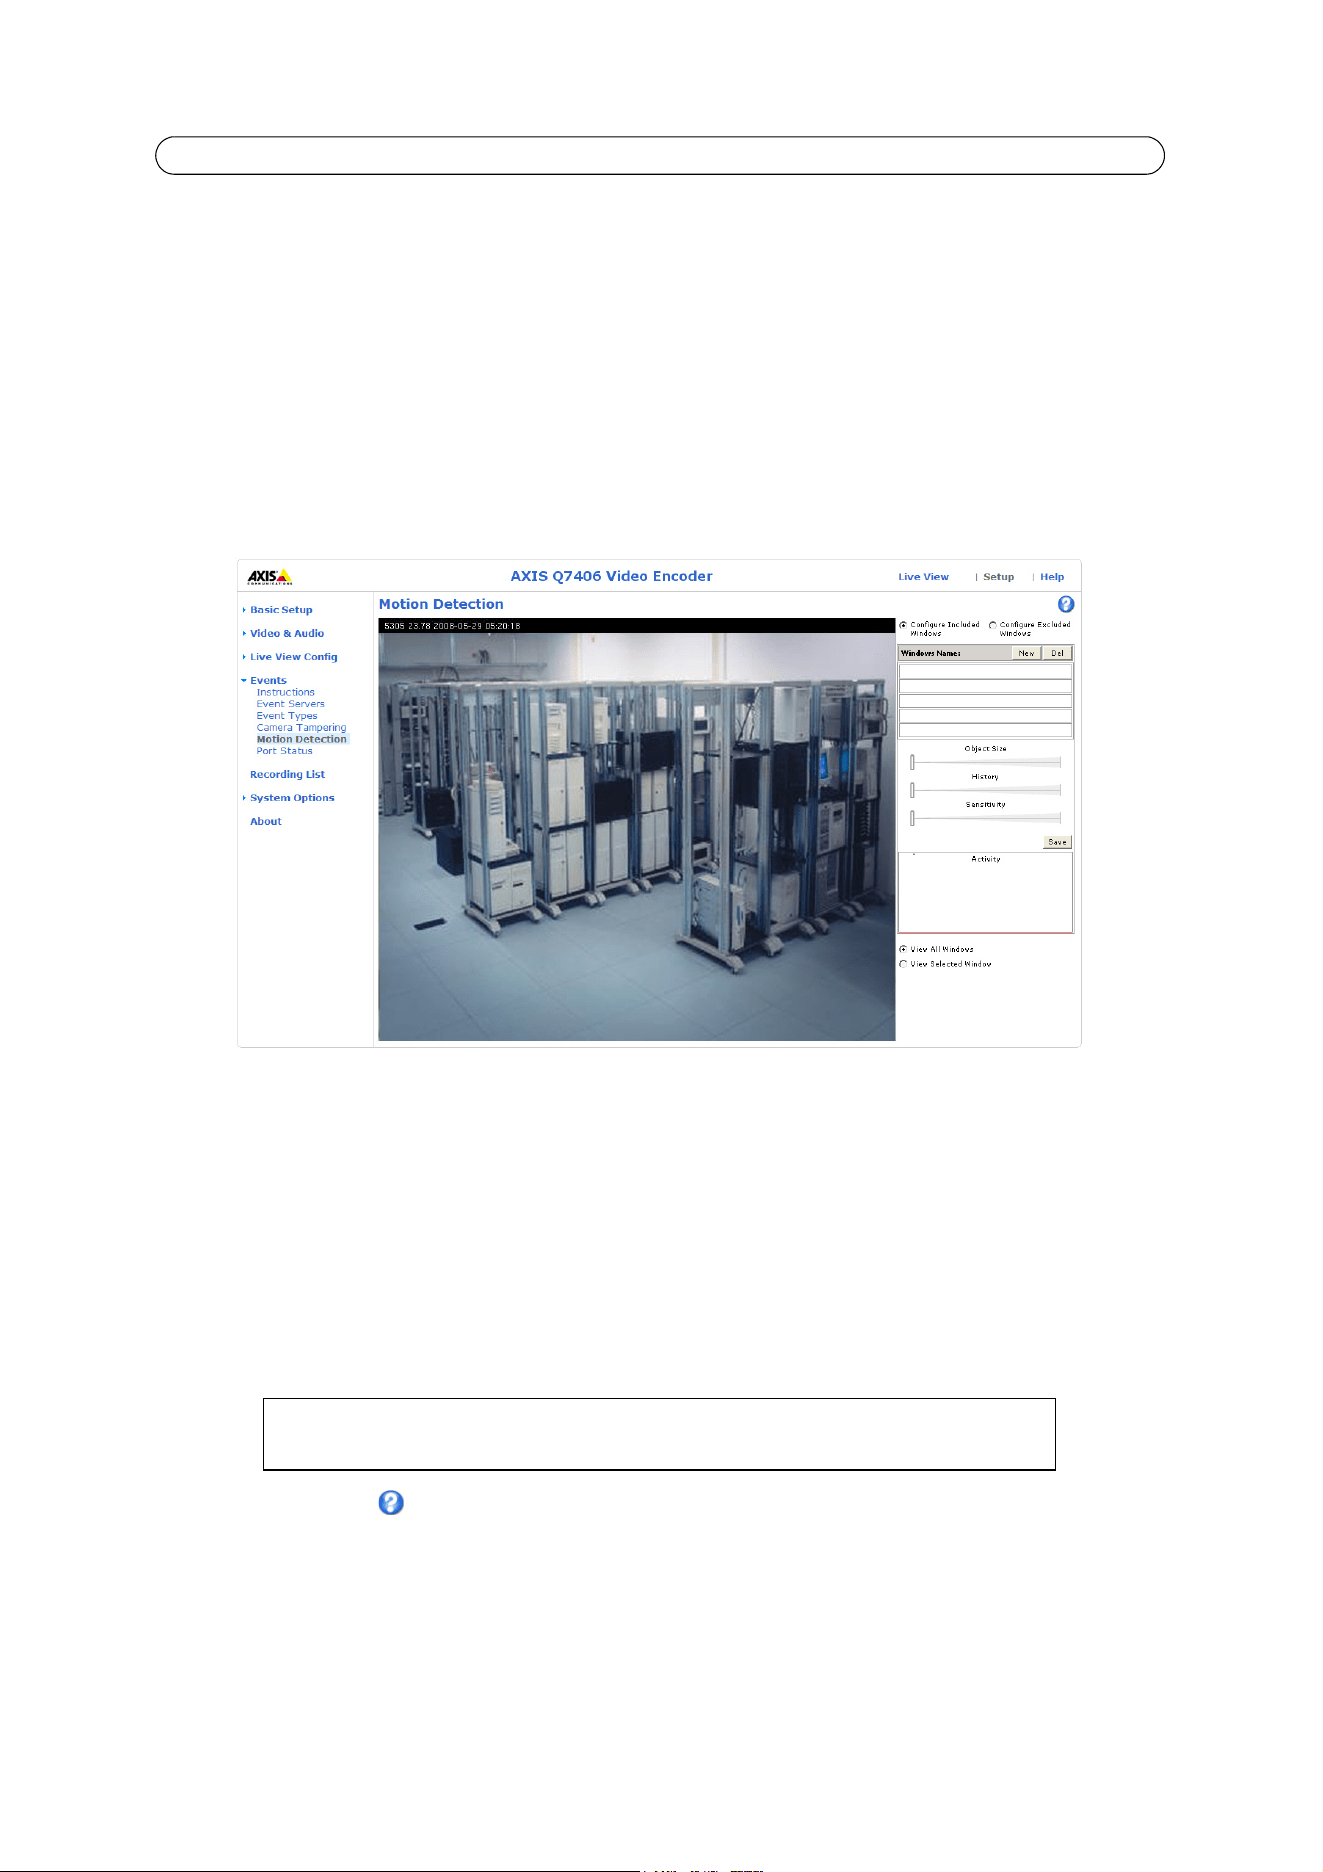Open the Event Servers page

(291, 704)
